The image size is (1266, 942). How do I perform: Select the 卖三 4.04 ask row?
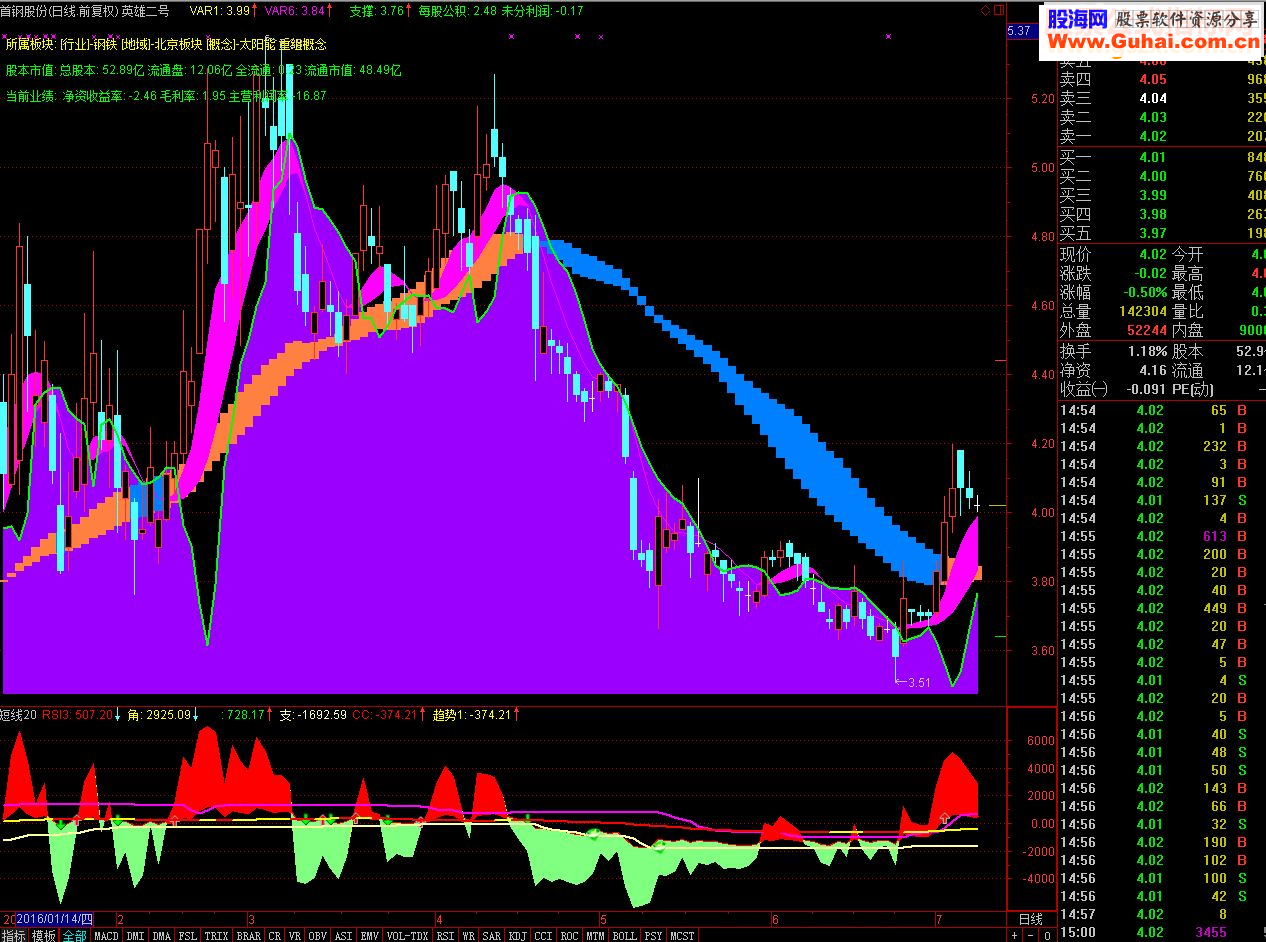tap(1162, 98)
